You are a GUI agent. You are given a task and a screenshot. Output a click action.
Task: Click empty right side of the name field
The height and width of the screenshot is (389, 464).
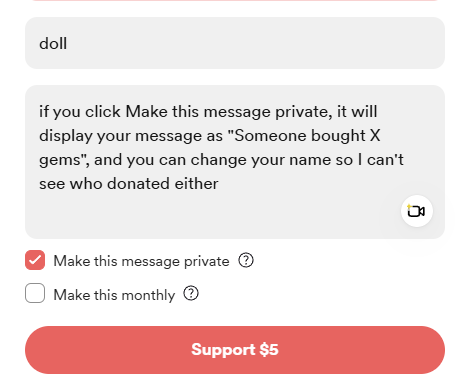coord(267,43)
